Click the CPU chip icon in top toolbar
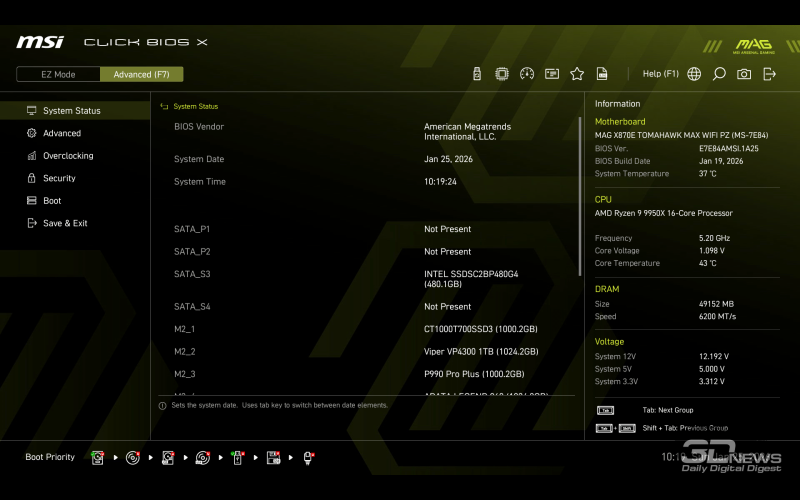The height and width of the screenshot is (500, 800). point(502,74)
